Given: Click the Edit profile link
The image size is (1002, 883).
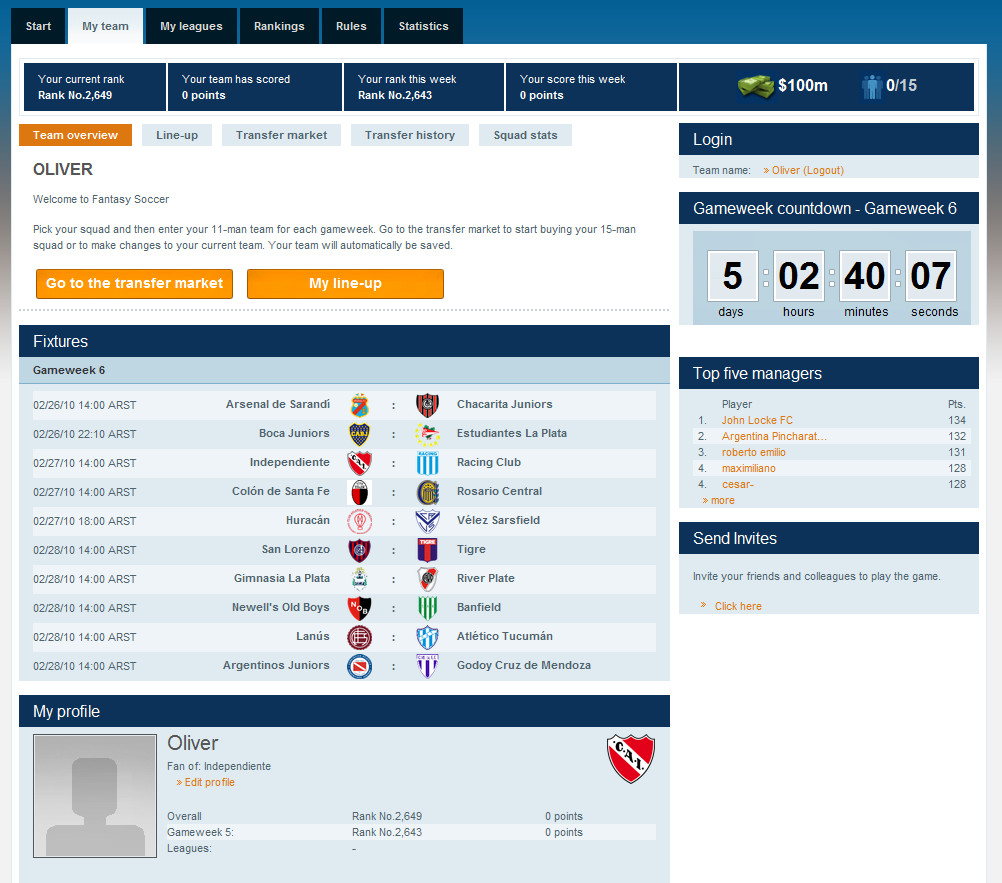Looking at the screenshot, I should 210,782.
